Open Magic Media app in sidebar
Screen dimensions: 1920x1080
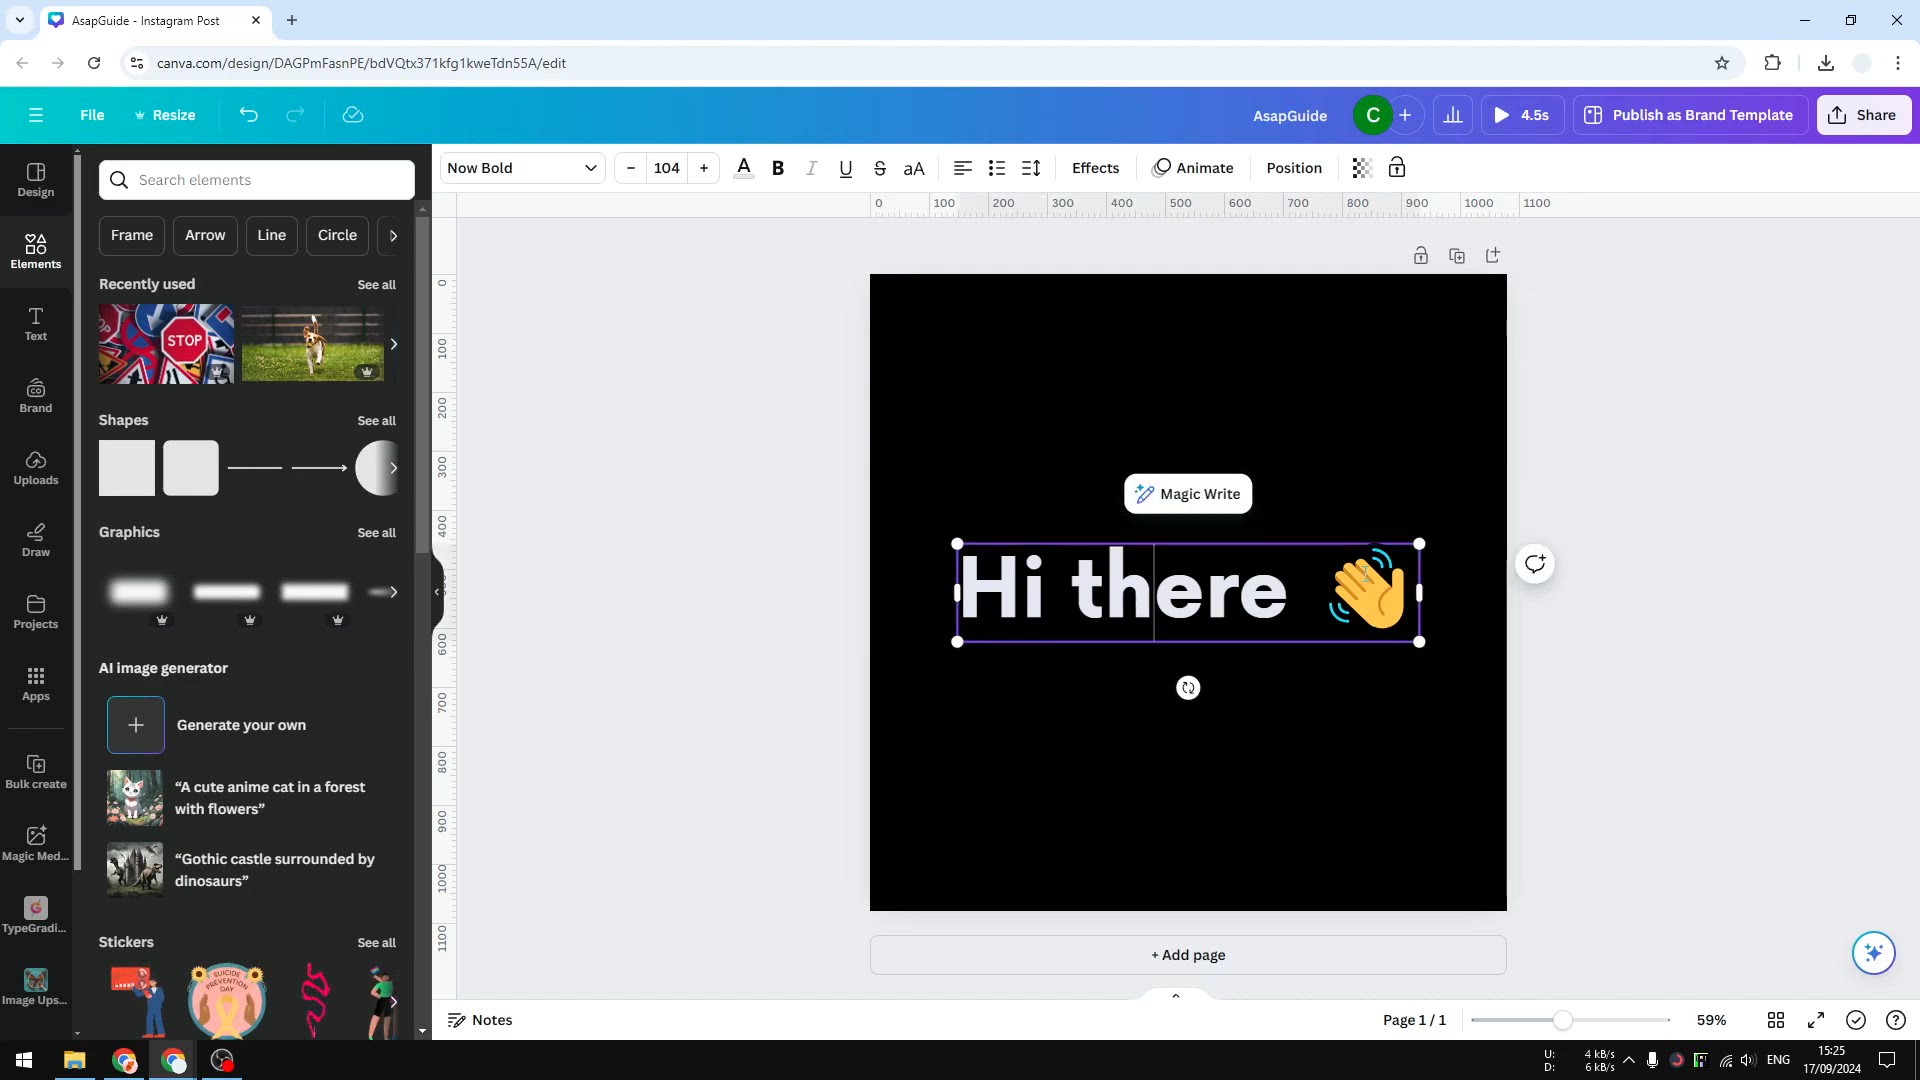coord(36,844)
